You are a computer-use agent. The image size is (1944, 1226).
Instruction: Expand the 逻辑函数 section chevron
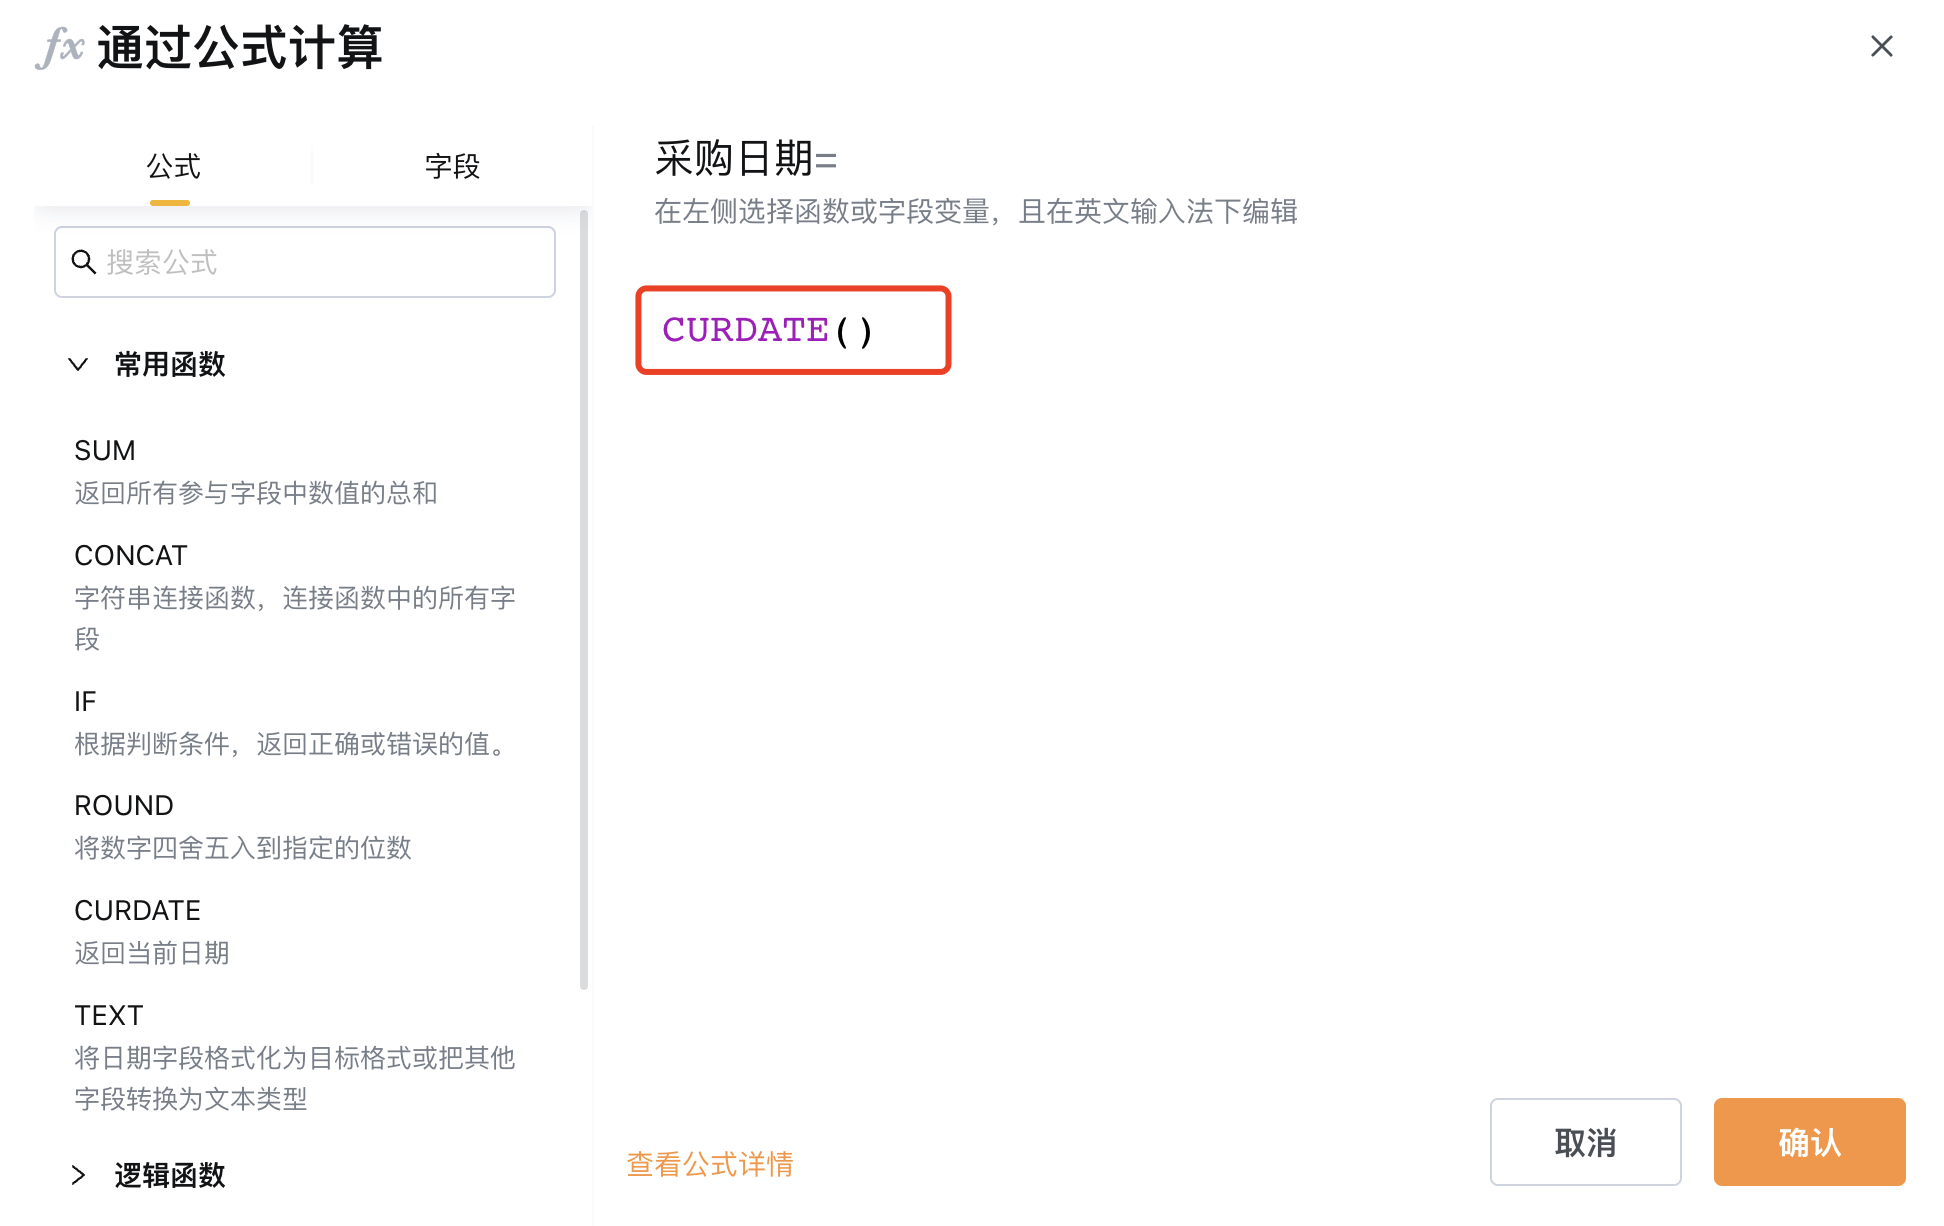[x=78, y=1175]
